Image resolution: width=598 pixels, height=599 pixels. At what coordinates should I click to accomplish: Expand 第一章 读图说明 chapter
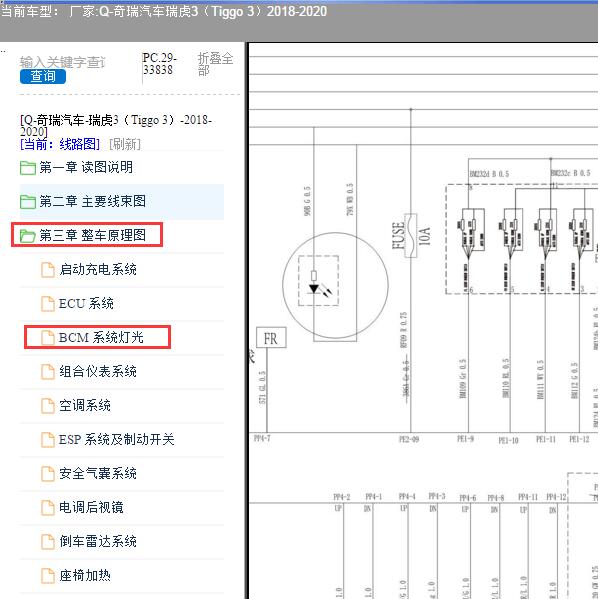pos(86,167)
